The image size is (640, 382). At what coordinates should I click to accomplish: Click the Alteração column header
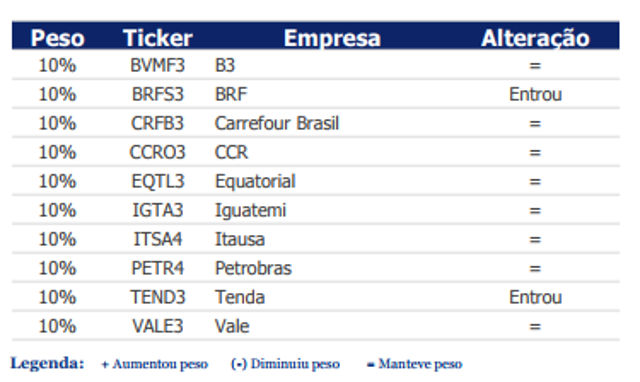535,38
